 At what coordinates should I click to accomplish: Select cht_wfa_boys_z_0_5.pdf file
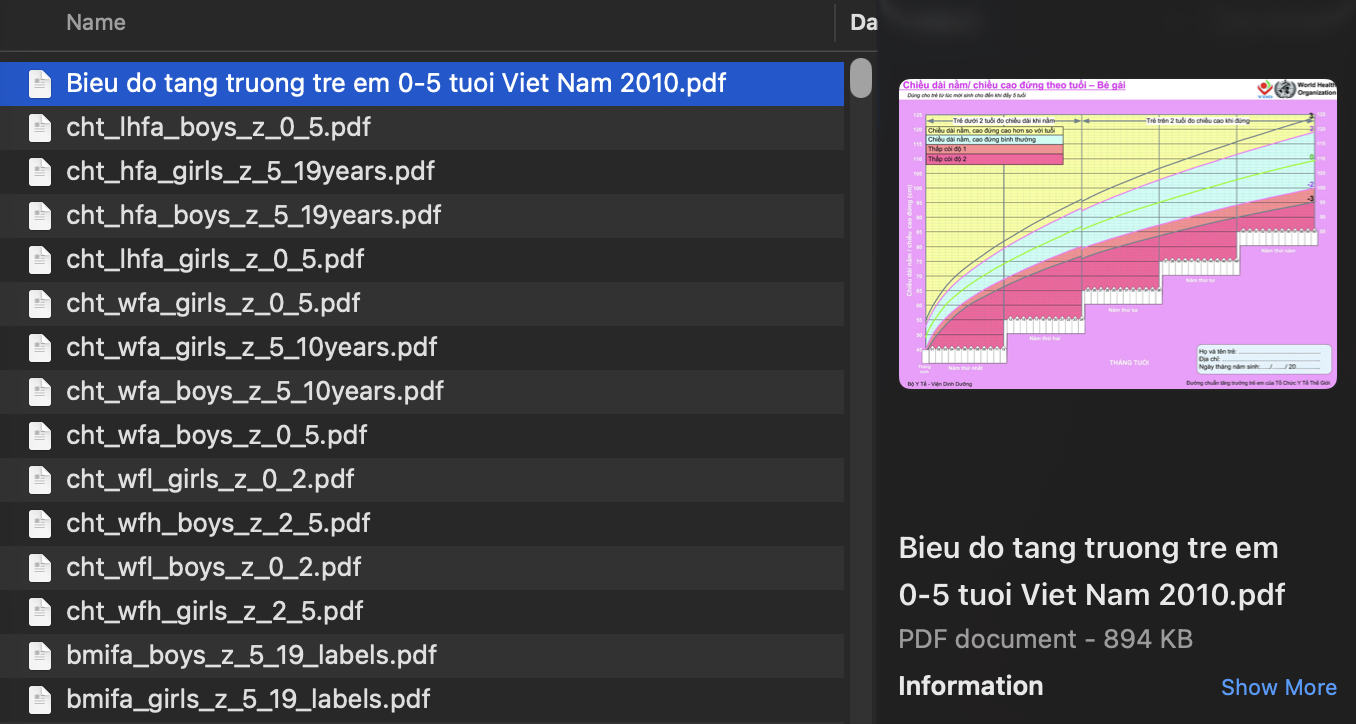click(x=216, y=435)
